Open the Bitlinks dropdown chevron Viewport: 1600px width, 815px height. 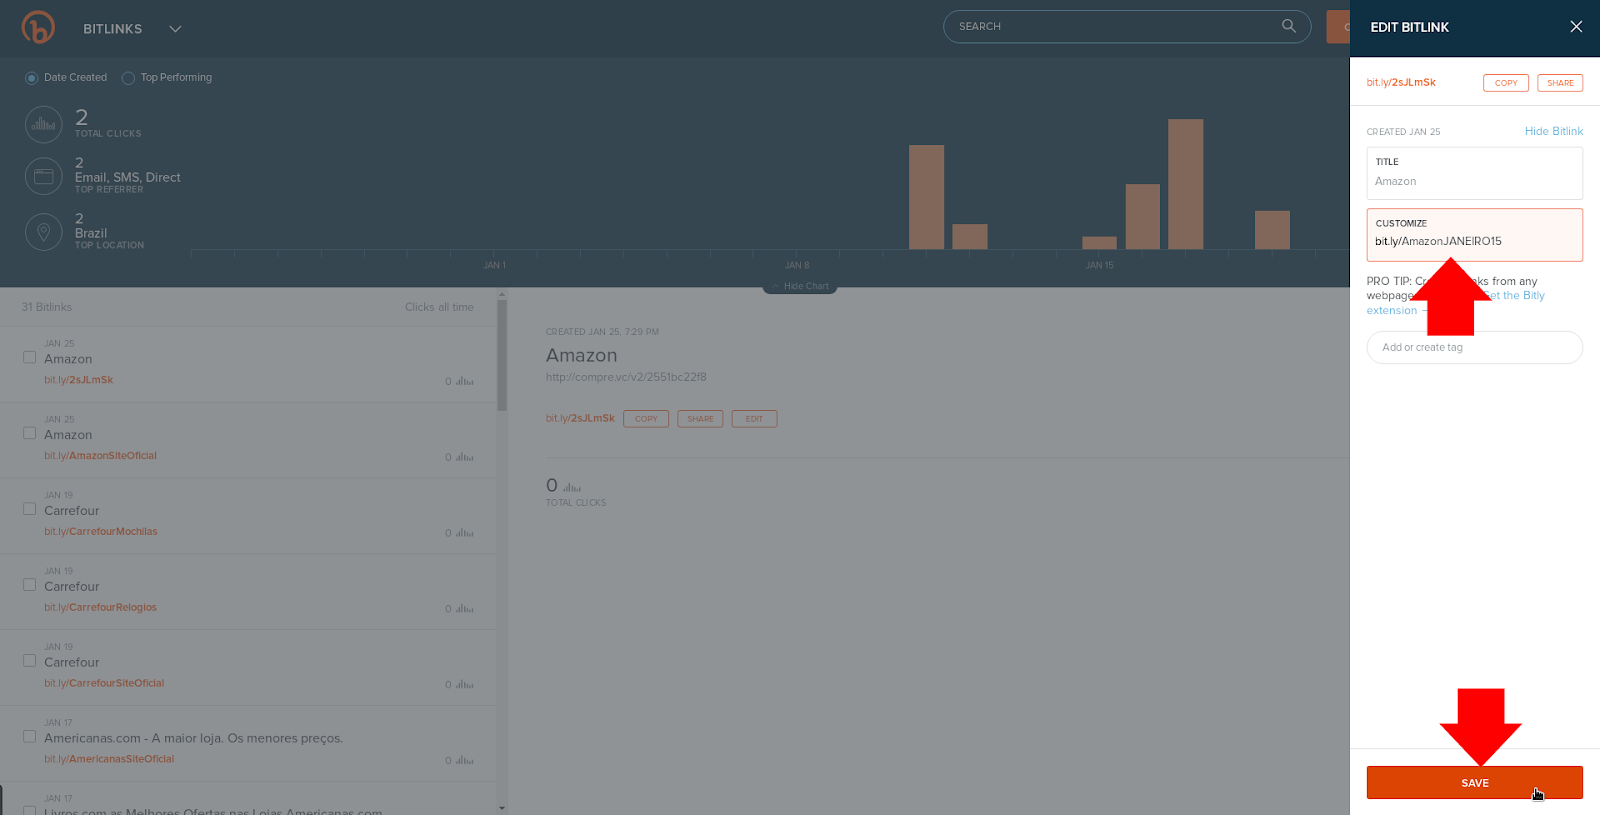pyautogui.click(x=175, y=29)
